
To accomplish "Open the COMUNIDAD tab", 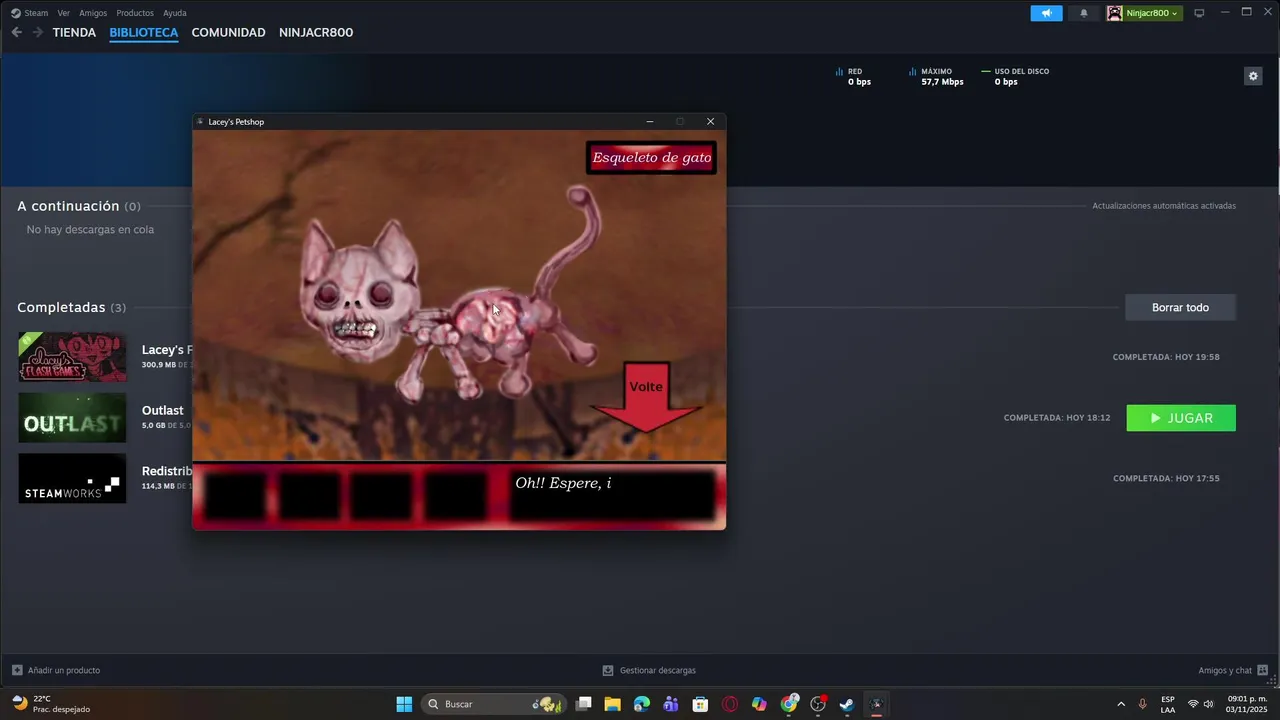I will tap(228, 32).
